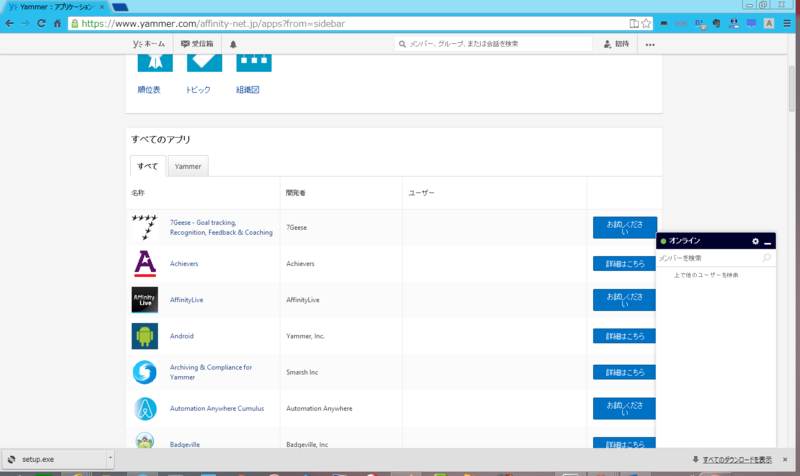Minimize the オンライン chat panel
Viewport: 800px width, 476px height.
click(767, 242)
